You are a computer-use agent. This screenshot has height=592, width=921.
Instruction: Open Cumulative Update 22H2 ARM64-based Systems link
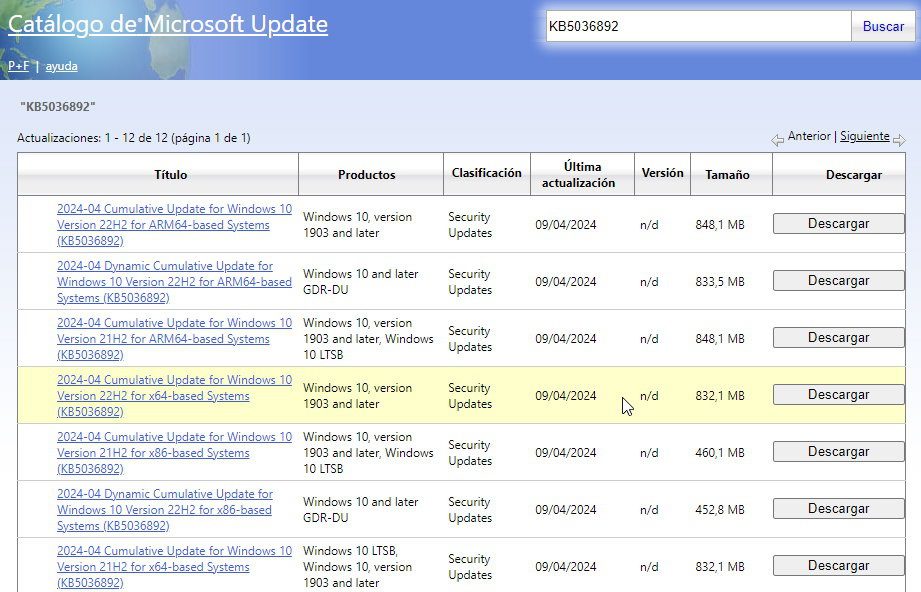(x=174, y=225)
